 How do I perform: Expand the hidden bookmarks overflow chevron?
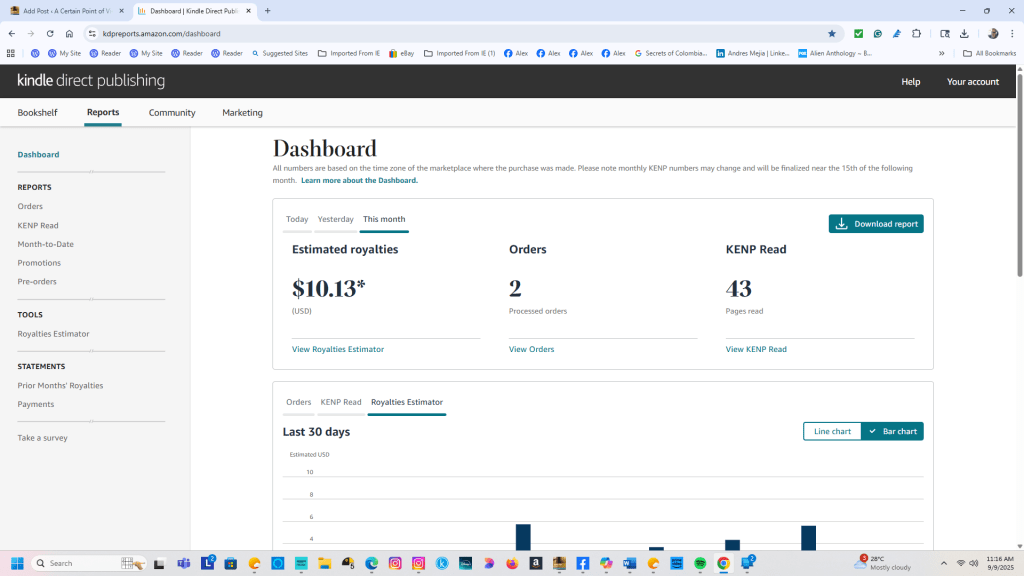point(941,53)
